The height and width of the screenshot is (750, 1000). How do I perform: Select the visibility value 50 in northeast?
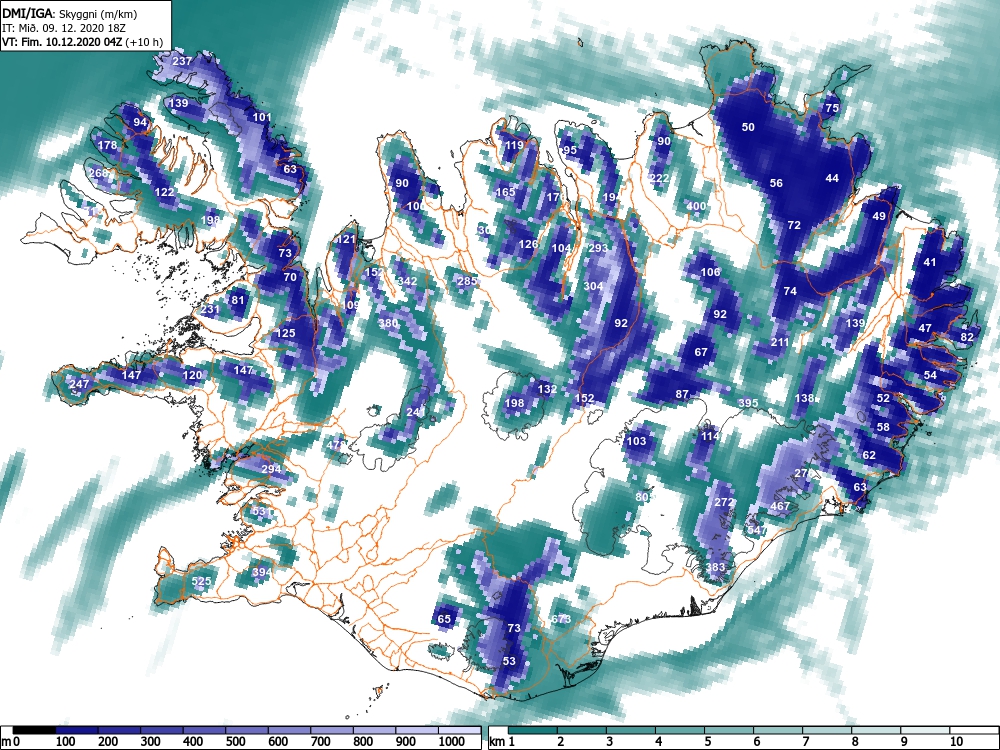[x=748, y=126]
